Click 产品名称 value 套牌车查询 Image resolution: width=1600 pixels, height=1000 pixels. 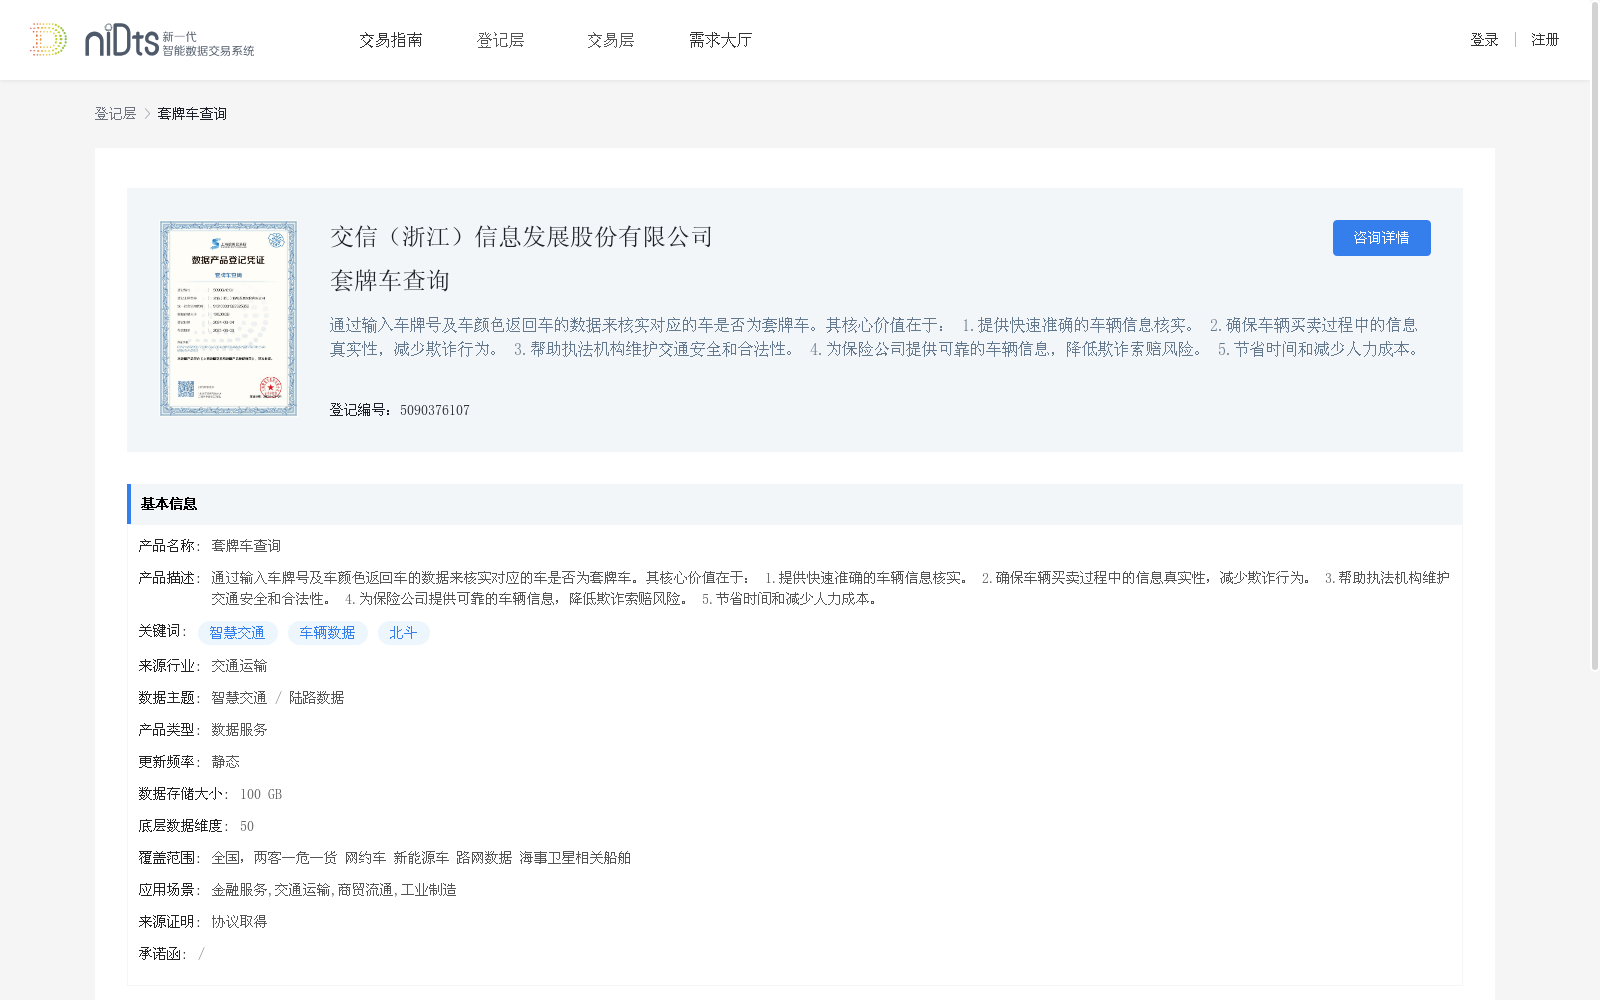(x=246, y=546)
